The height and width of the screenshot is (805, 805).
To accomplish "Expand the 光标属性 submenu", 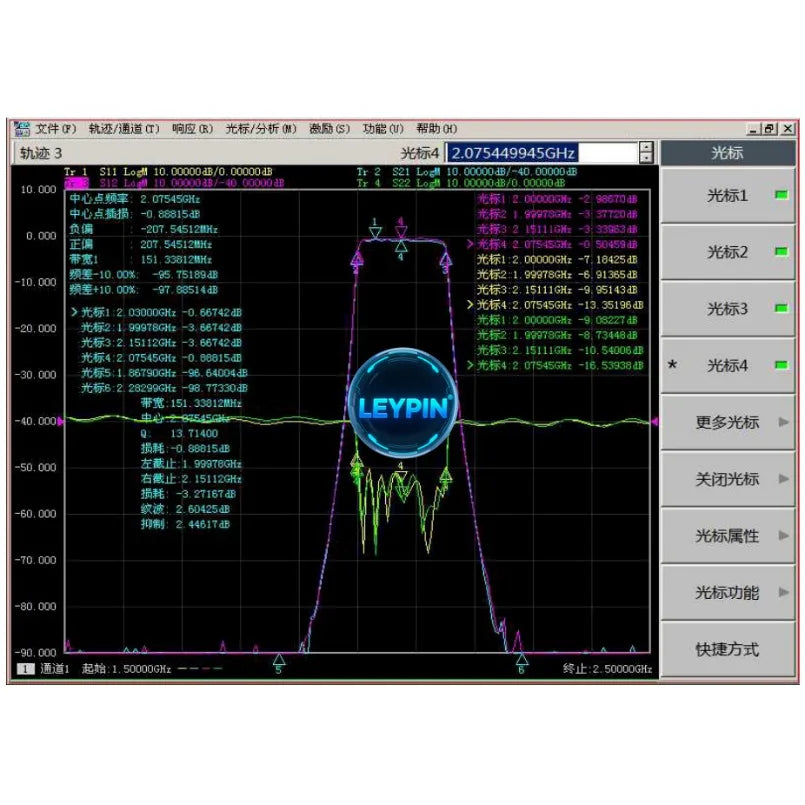I will click(x=727, y=536).
